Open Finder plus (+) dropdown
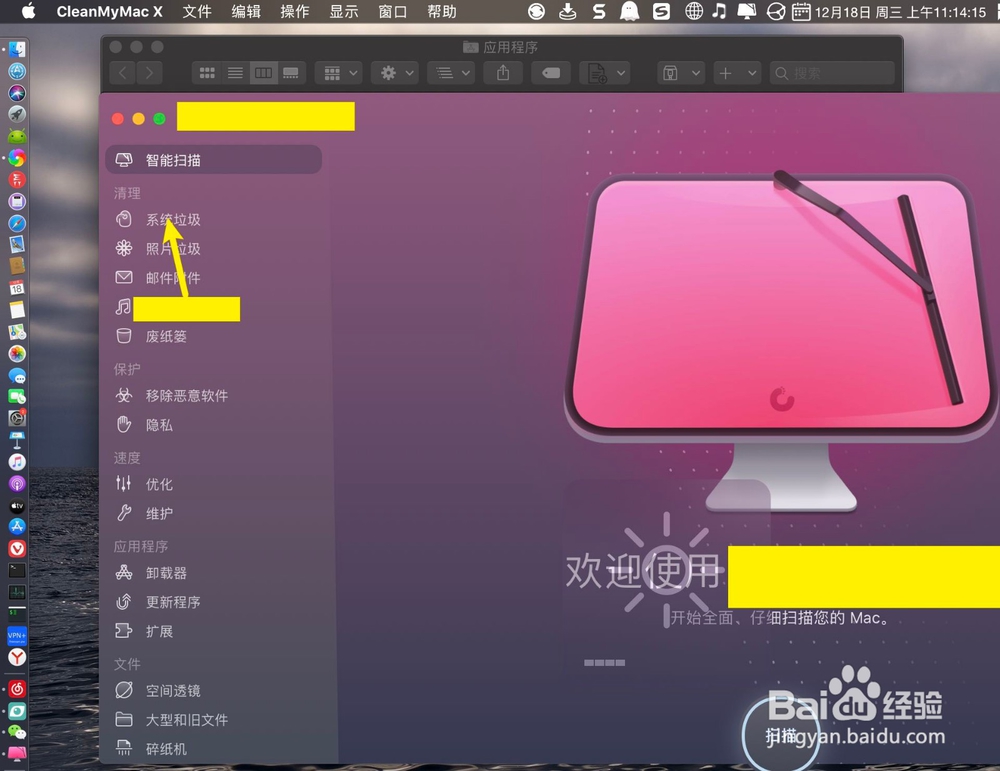This screenshot has height=771, width=1000. tap(737, 73)
